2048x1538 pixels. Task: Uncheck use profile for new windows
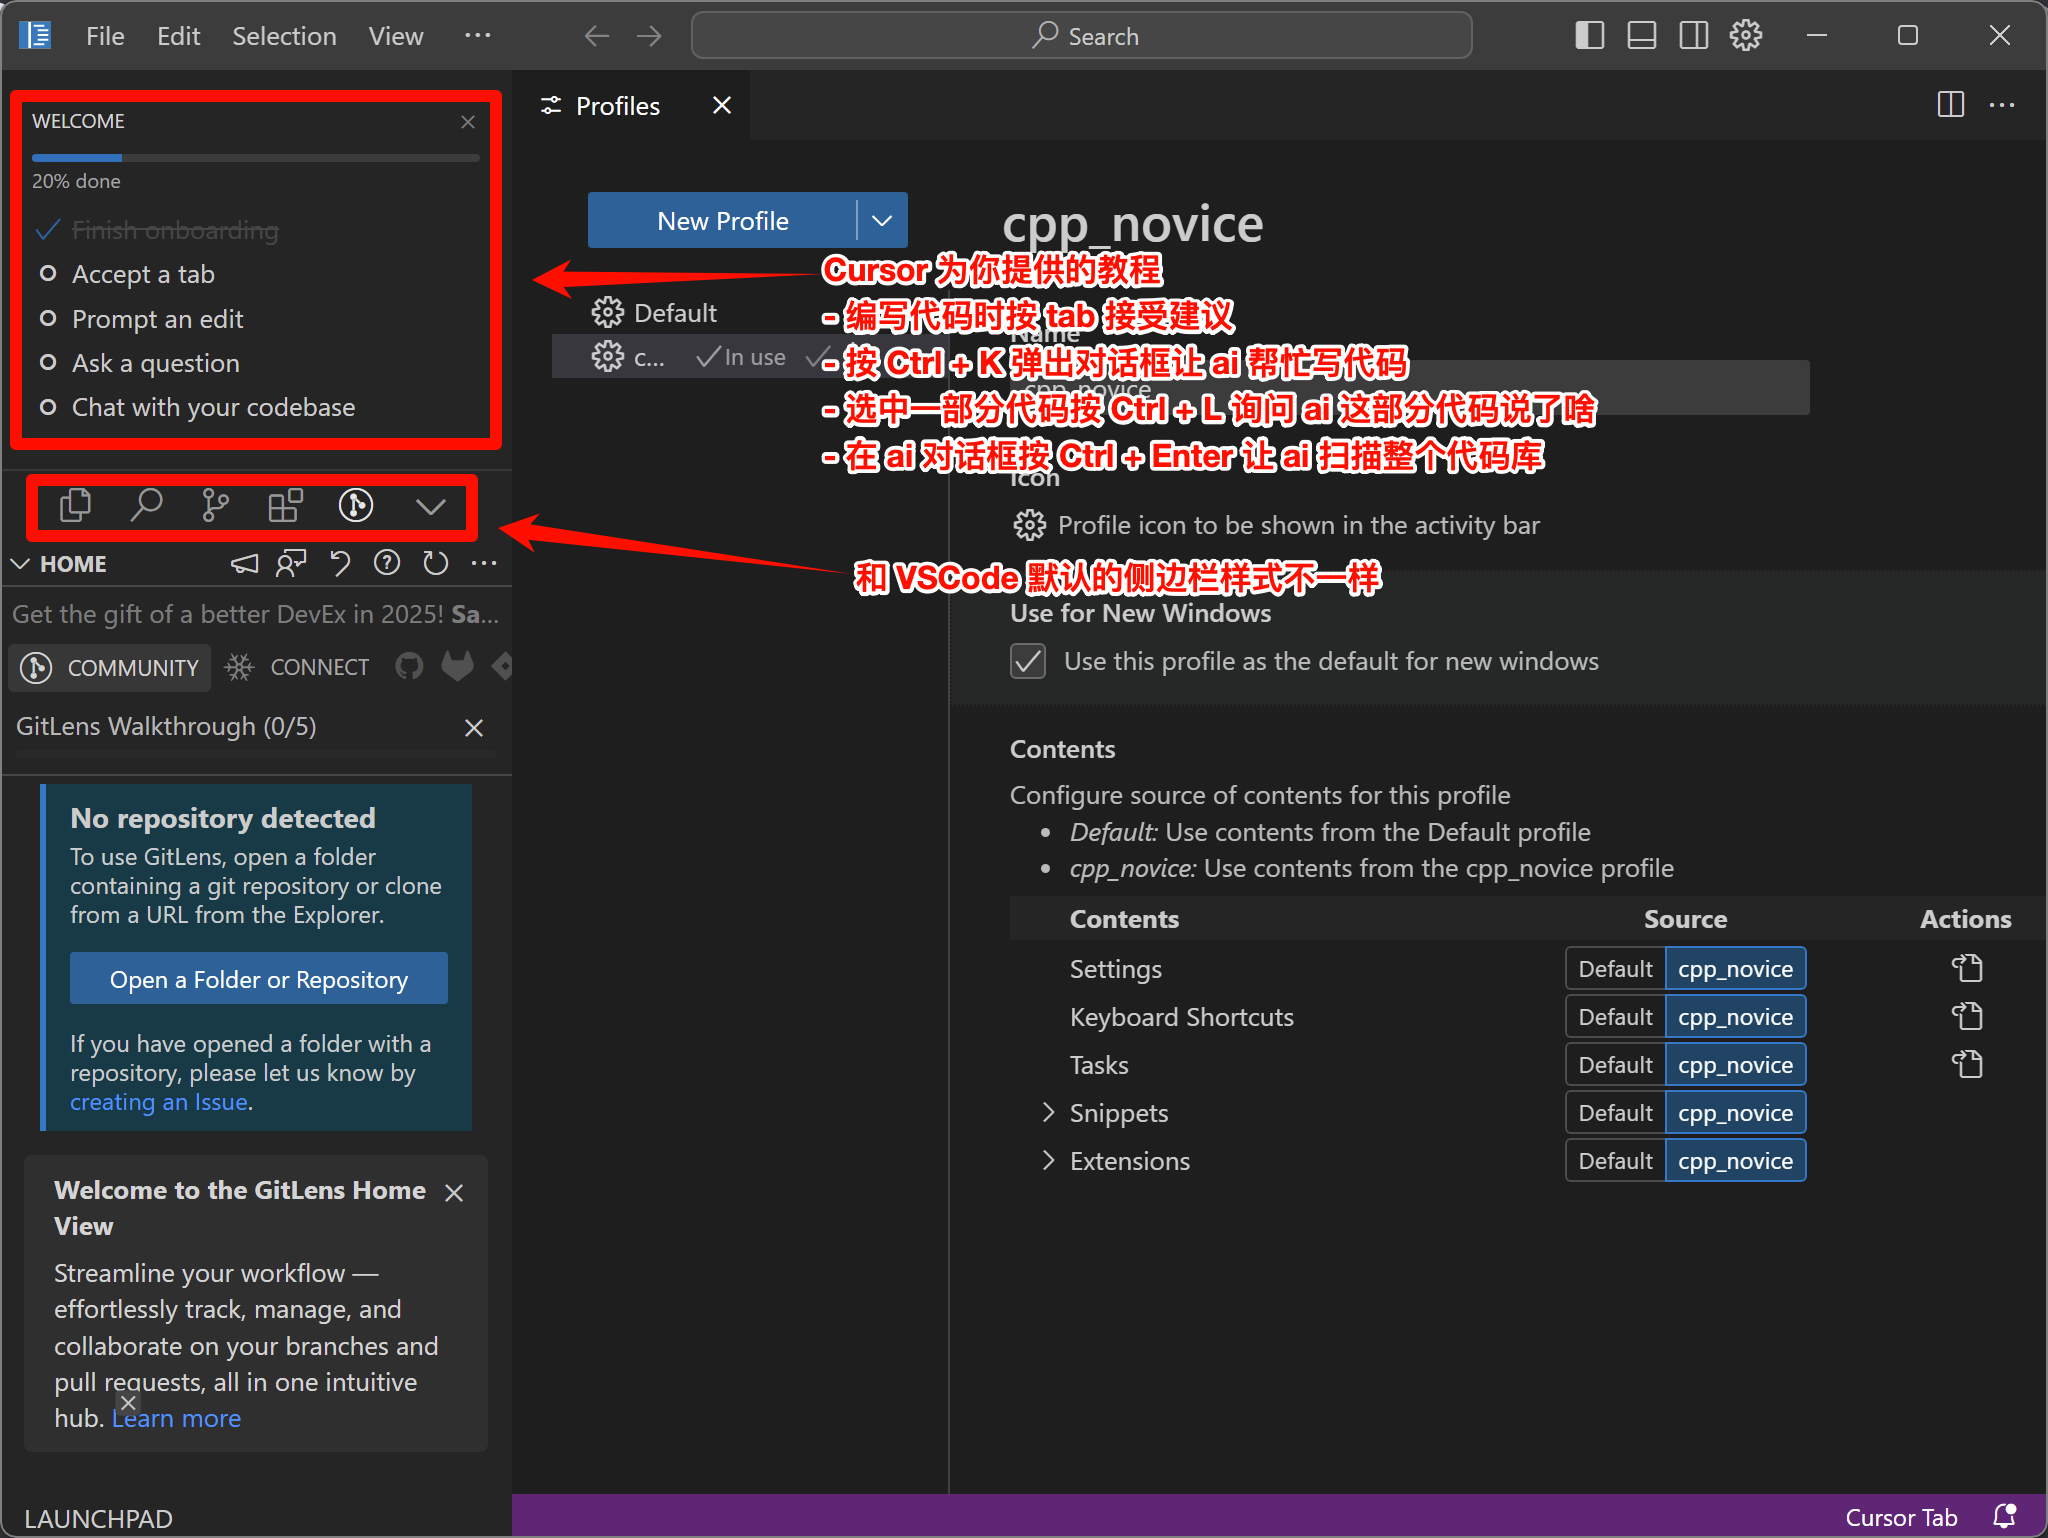(x=1028, y=661)
